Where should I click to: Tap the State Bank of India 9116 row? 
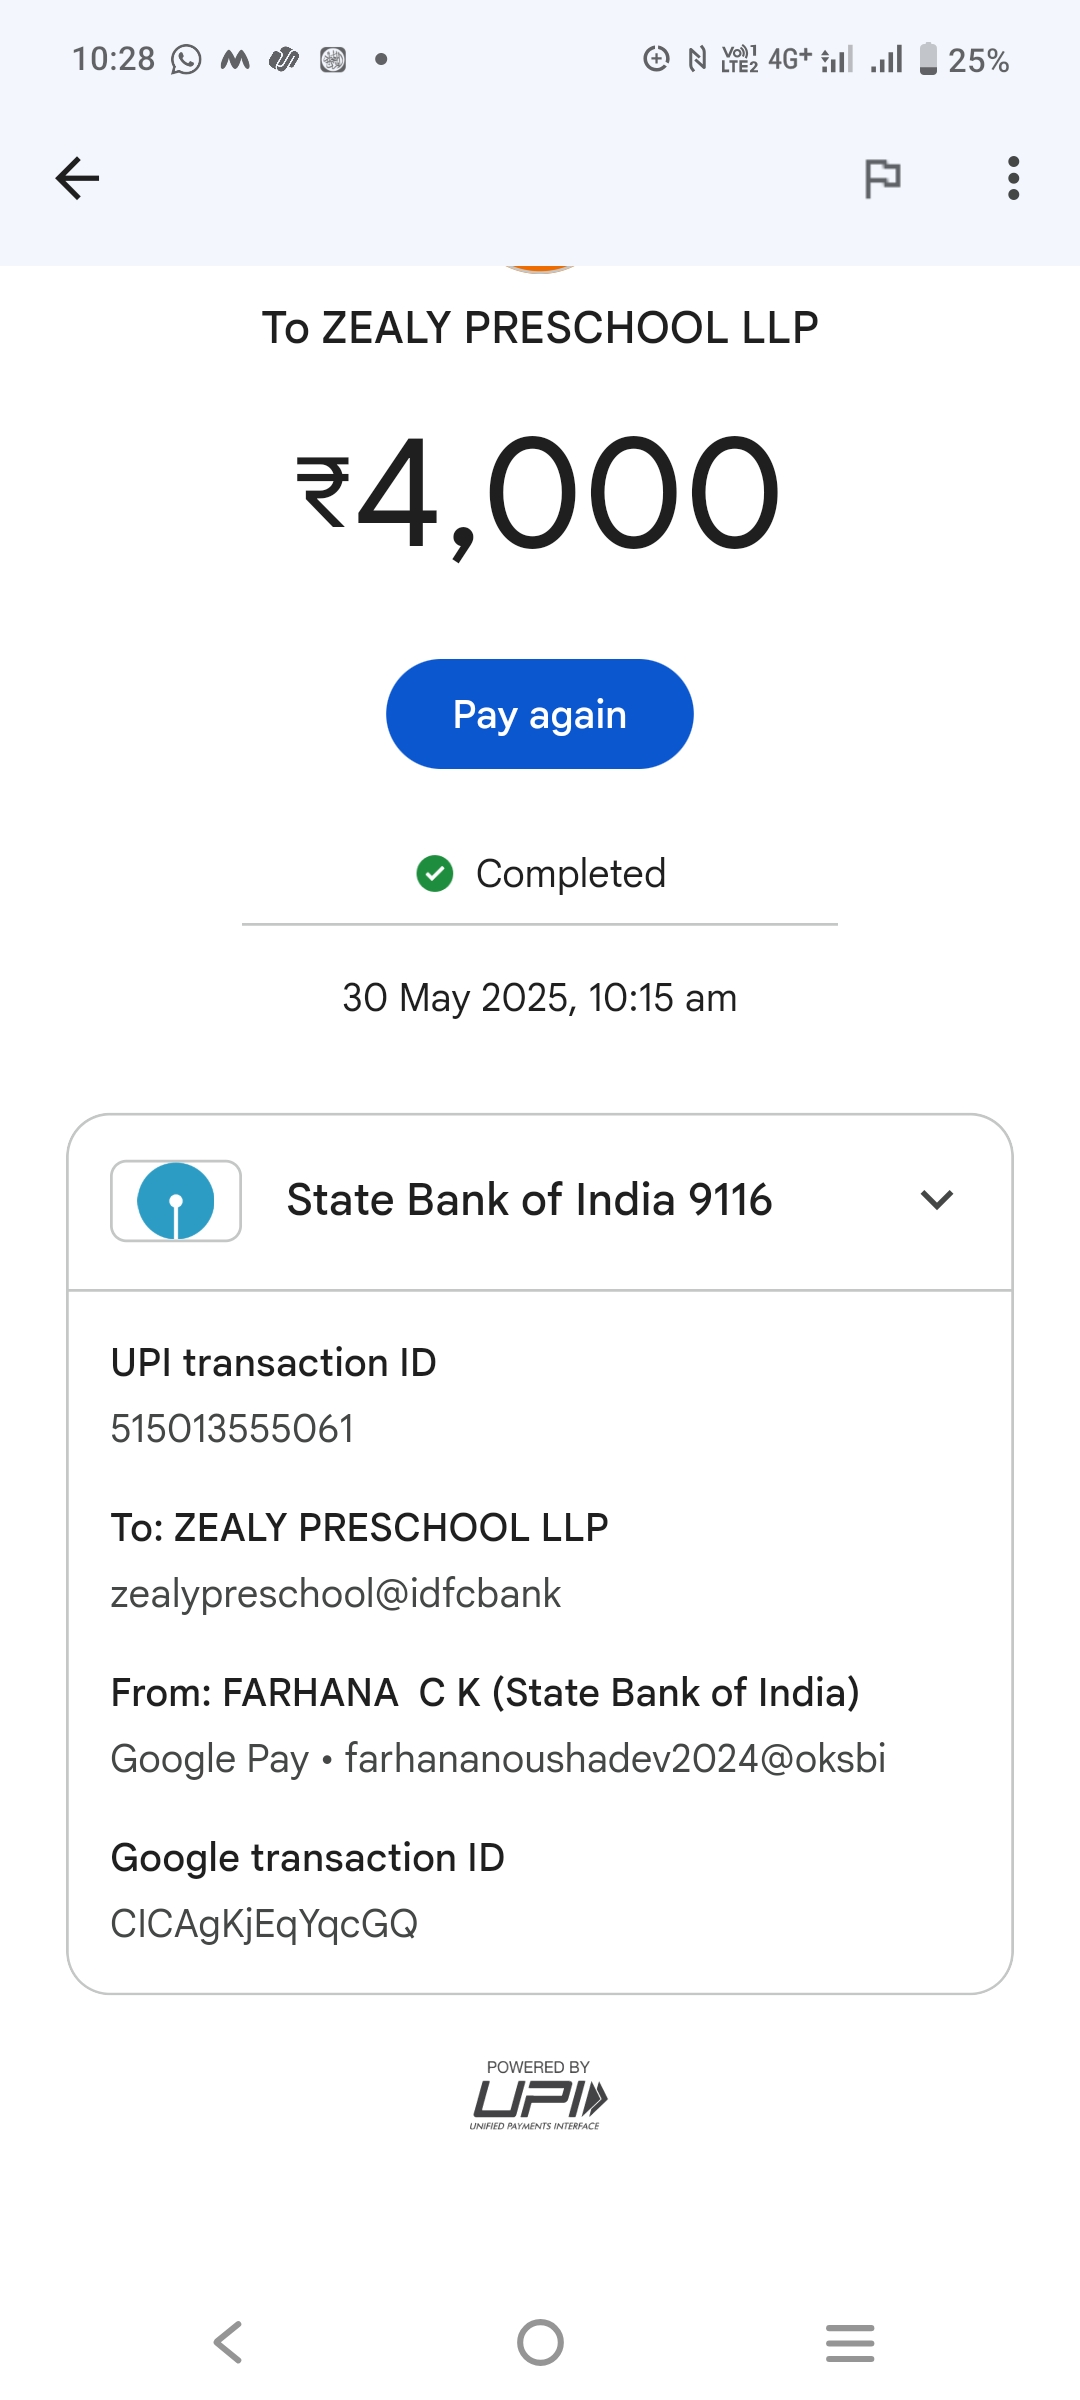[530, 1200]
